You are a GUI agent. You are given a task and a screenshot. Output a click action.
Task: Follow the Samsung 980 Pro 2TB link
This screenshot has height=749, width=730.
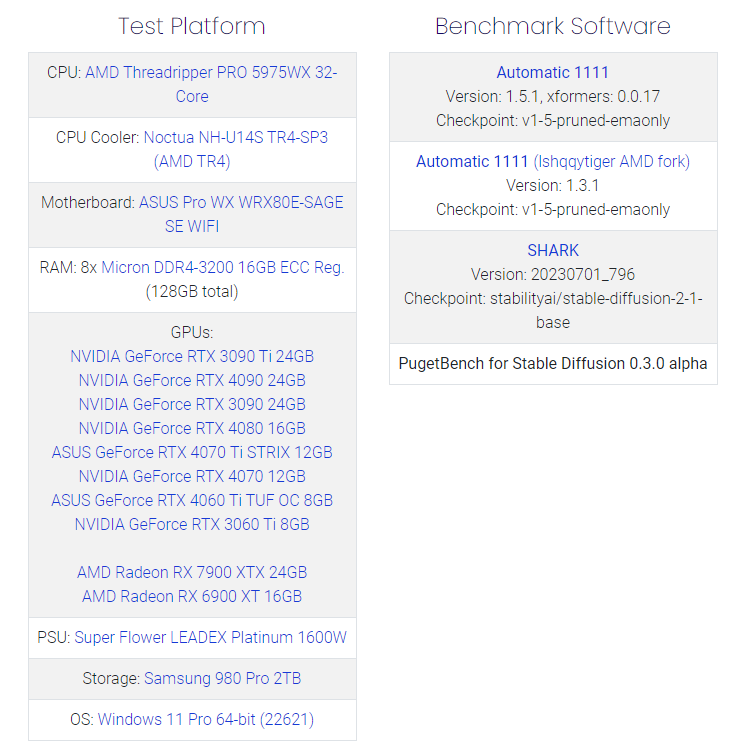coord(223,678)
